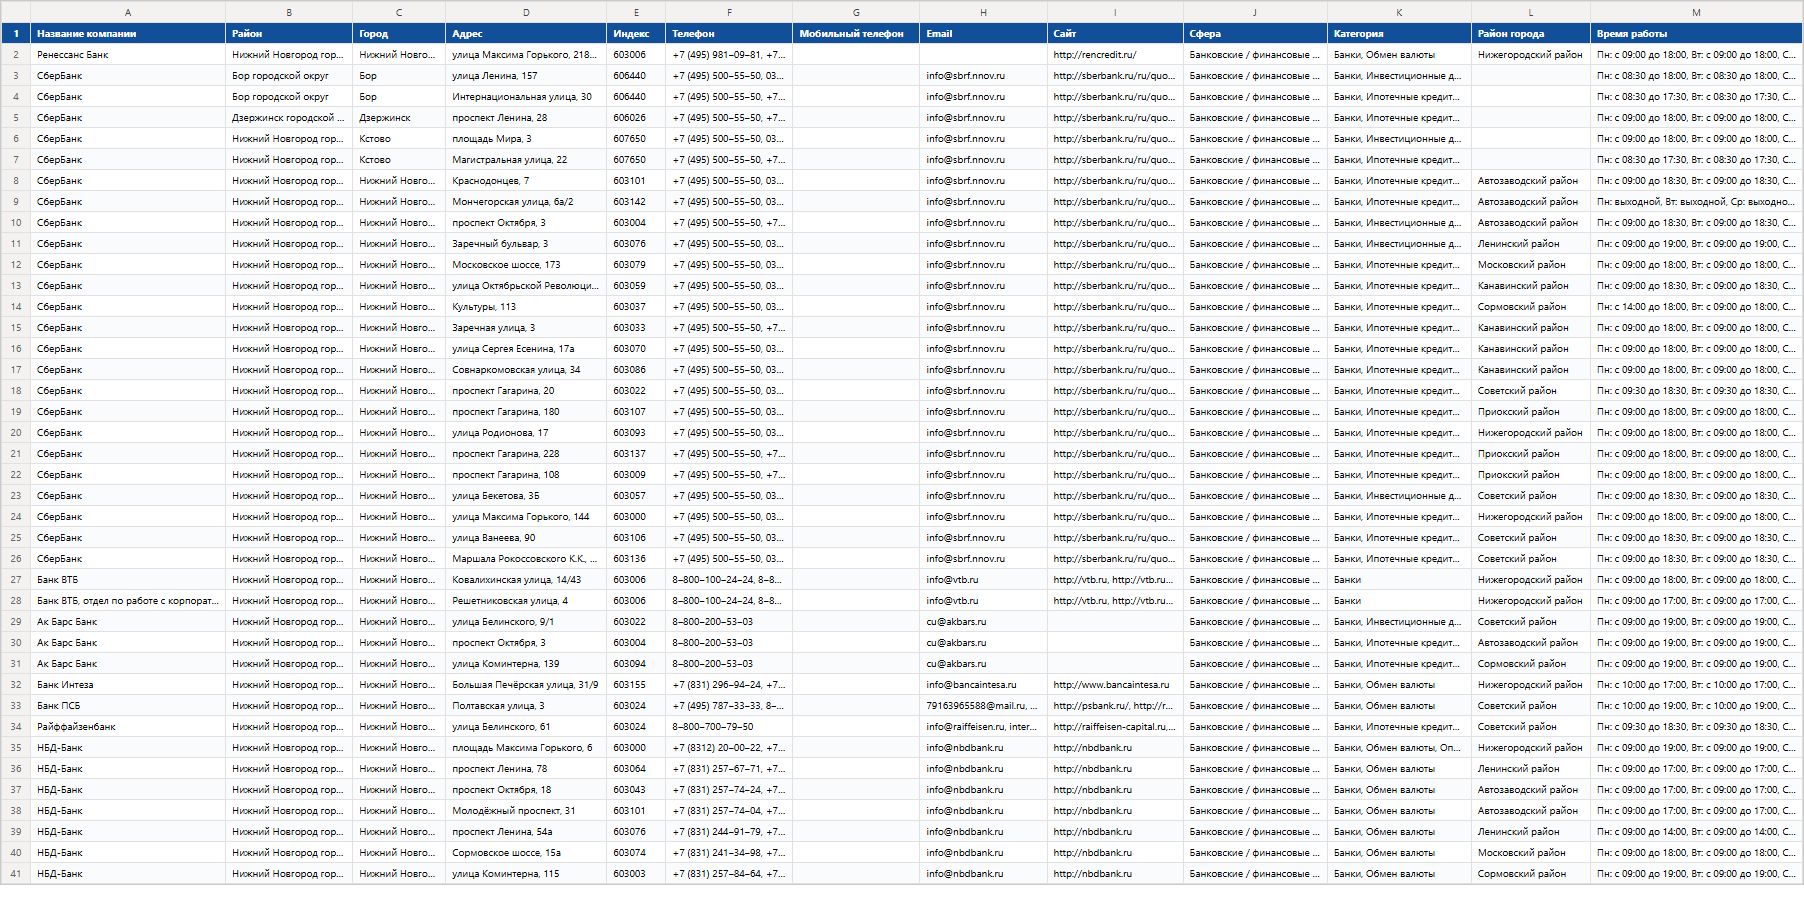
Task: Select column M header letter
Action: point(1696,12)
